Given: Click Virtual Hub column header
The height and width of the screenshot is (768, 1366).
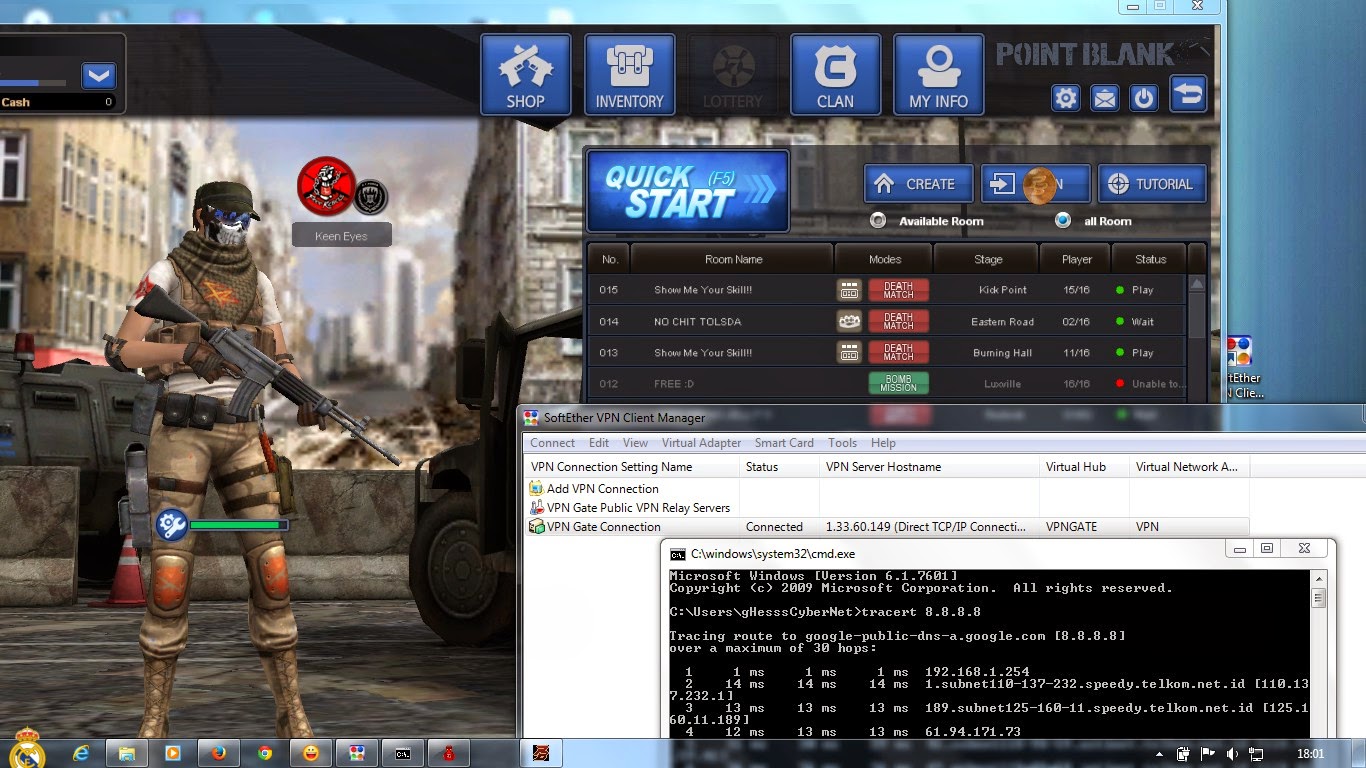Looking at the screenshot, I should pyautogui.click(x=1084, y=467).
